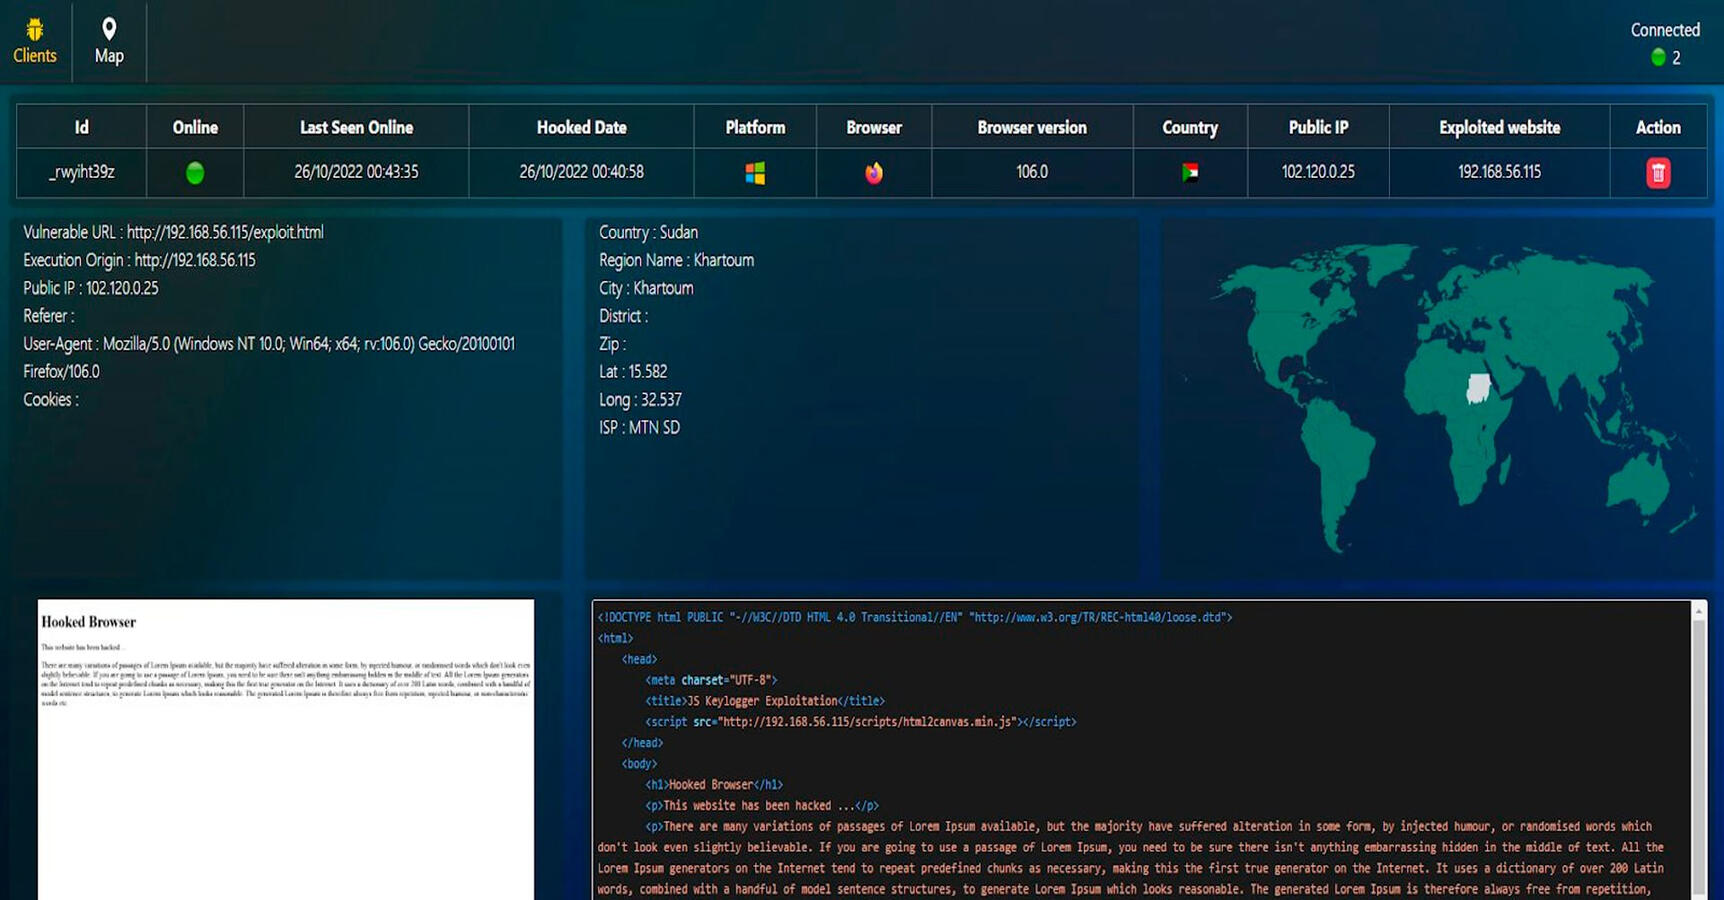Click the html2canvas.min.js script line

861,722
